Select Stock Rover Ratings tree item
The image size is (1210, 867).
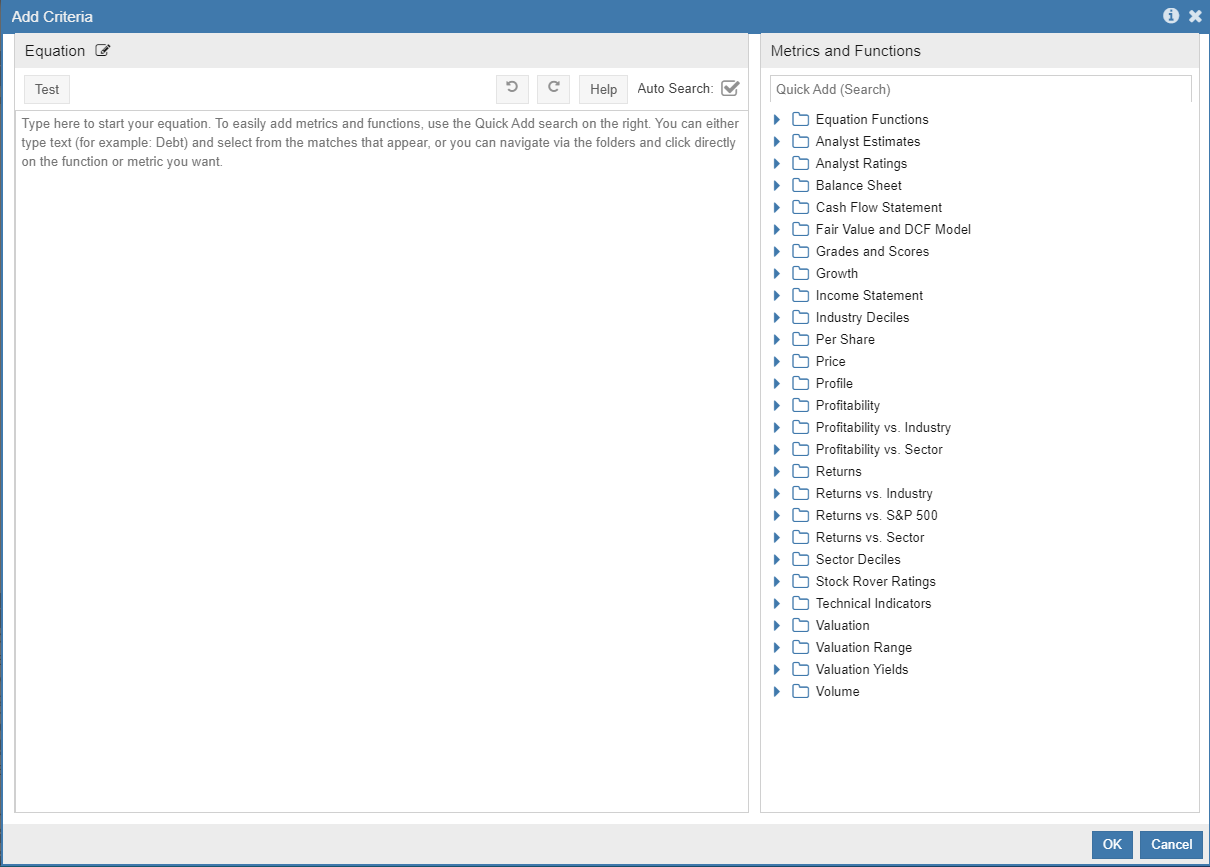tap(875, 581)
